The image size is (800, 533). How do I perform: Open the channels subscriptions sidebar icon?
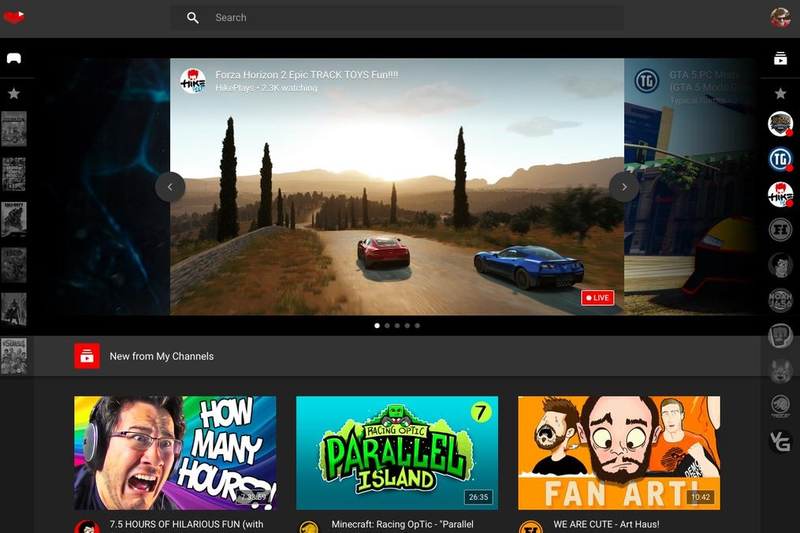click(x=780, y=58)
